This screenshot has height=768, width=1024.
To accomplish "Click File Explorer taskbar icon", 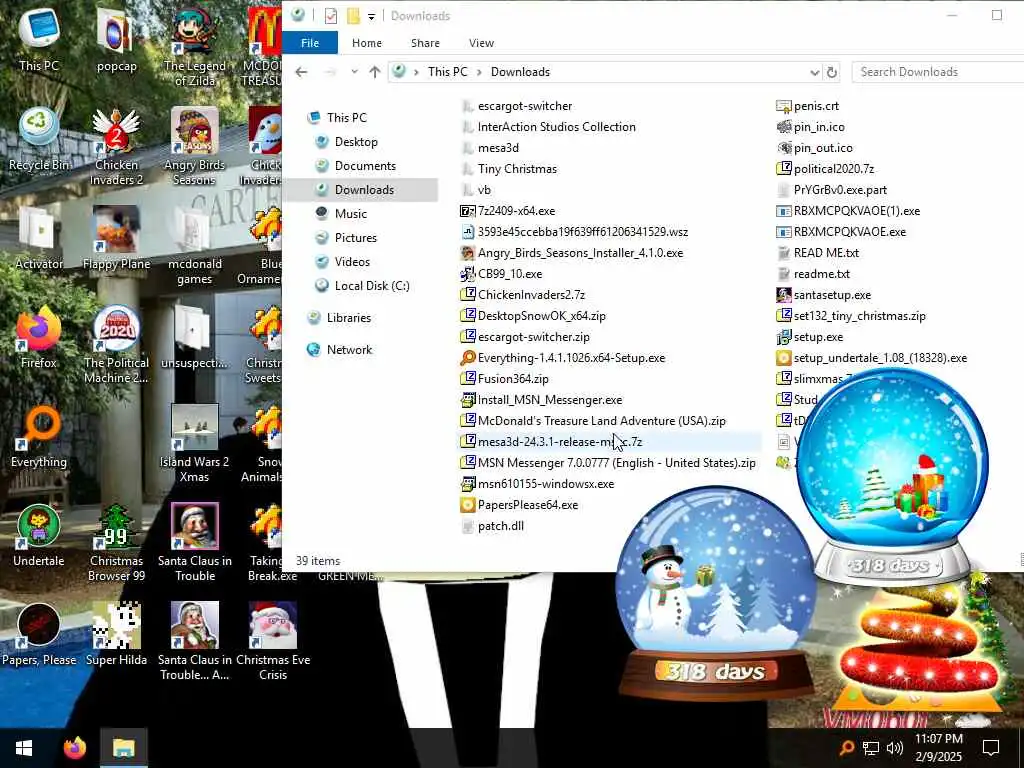I will tap(124, 748).
